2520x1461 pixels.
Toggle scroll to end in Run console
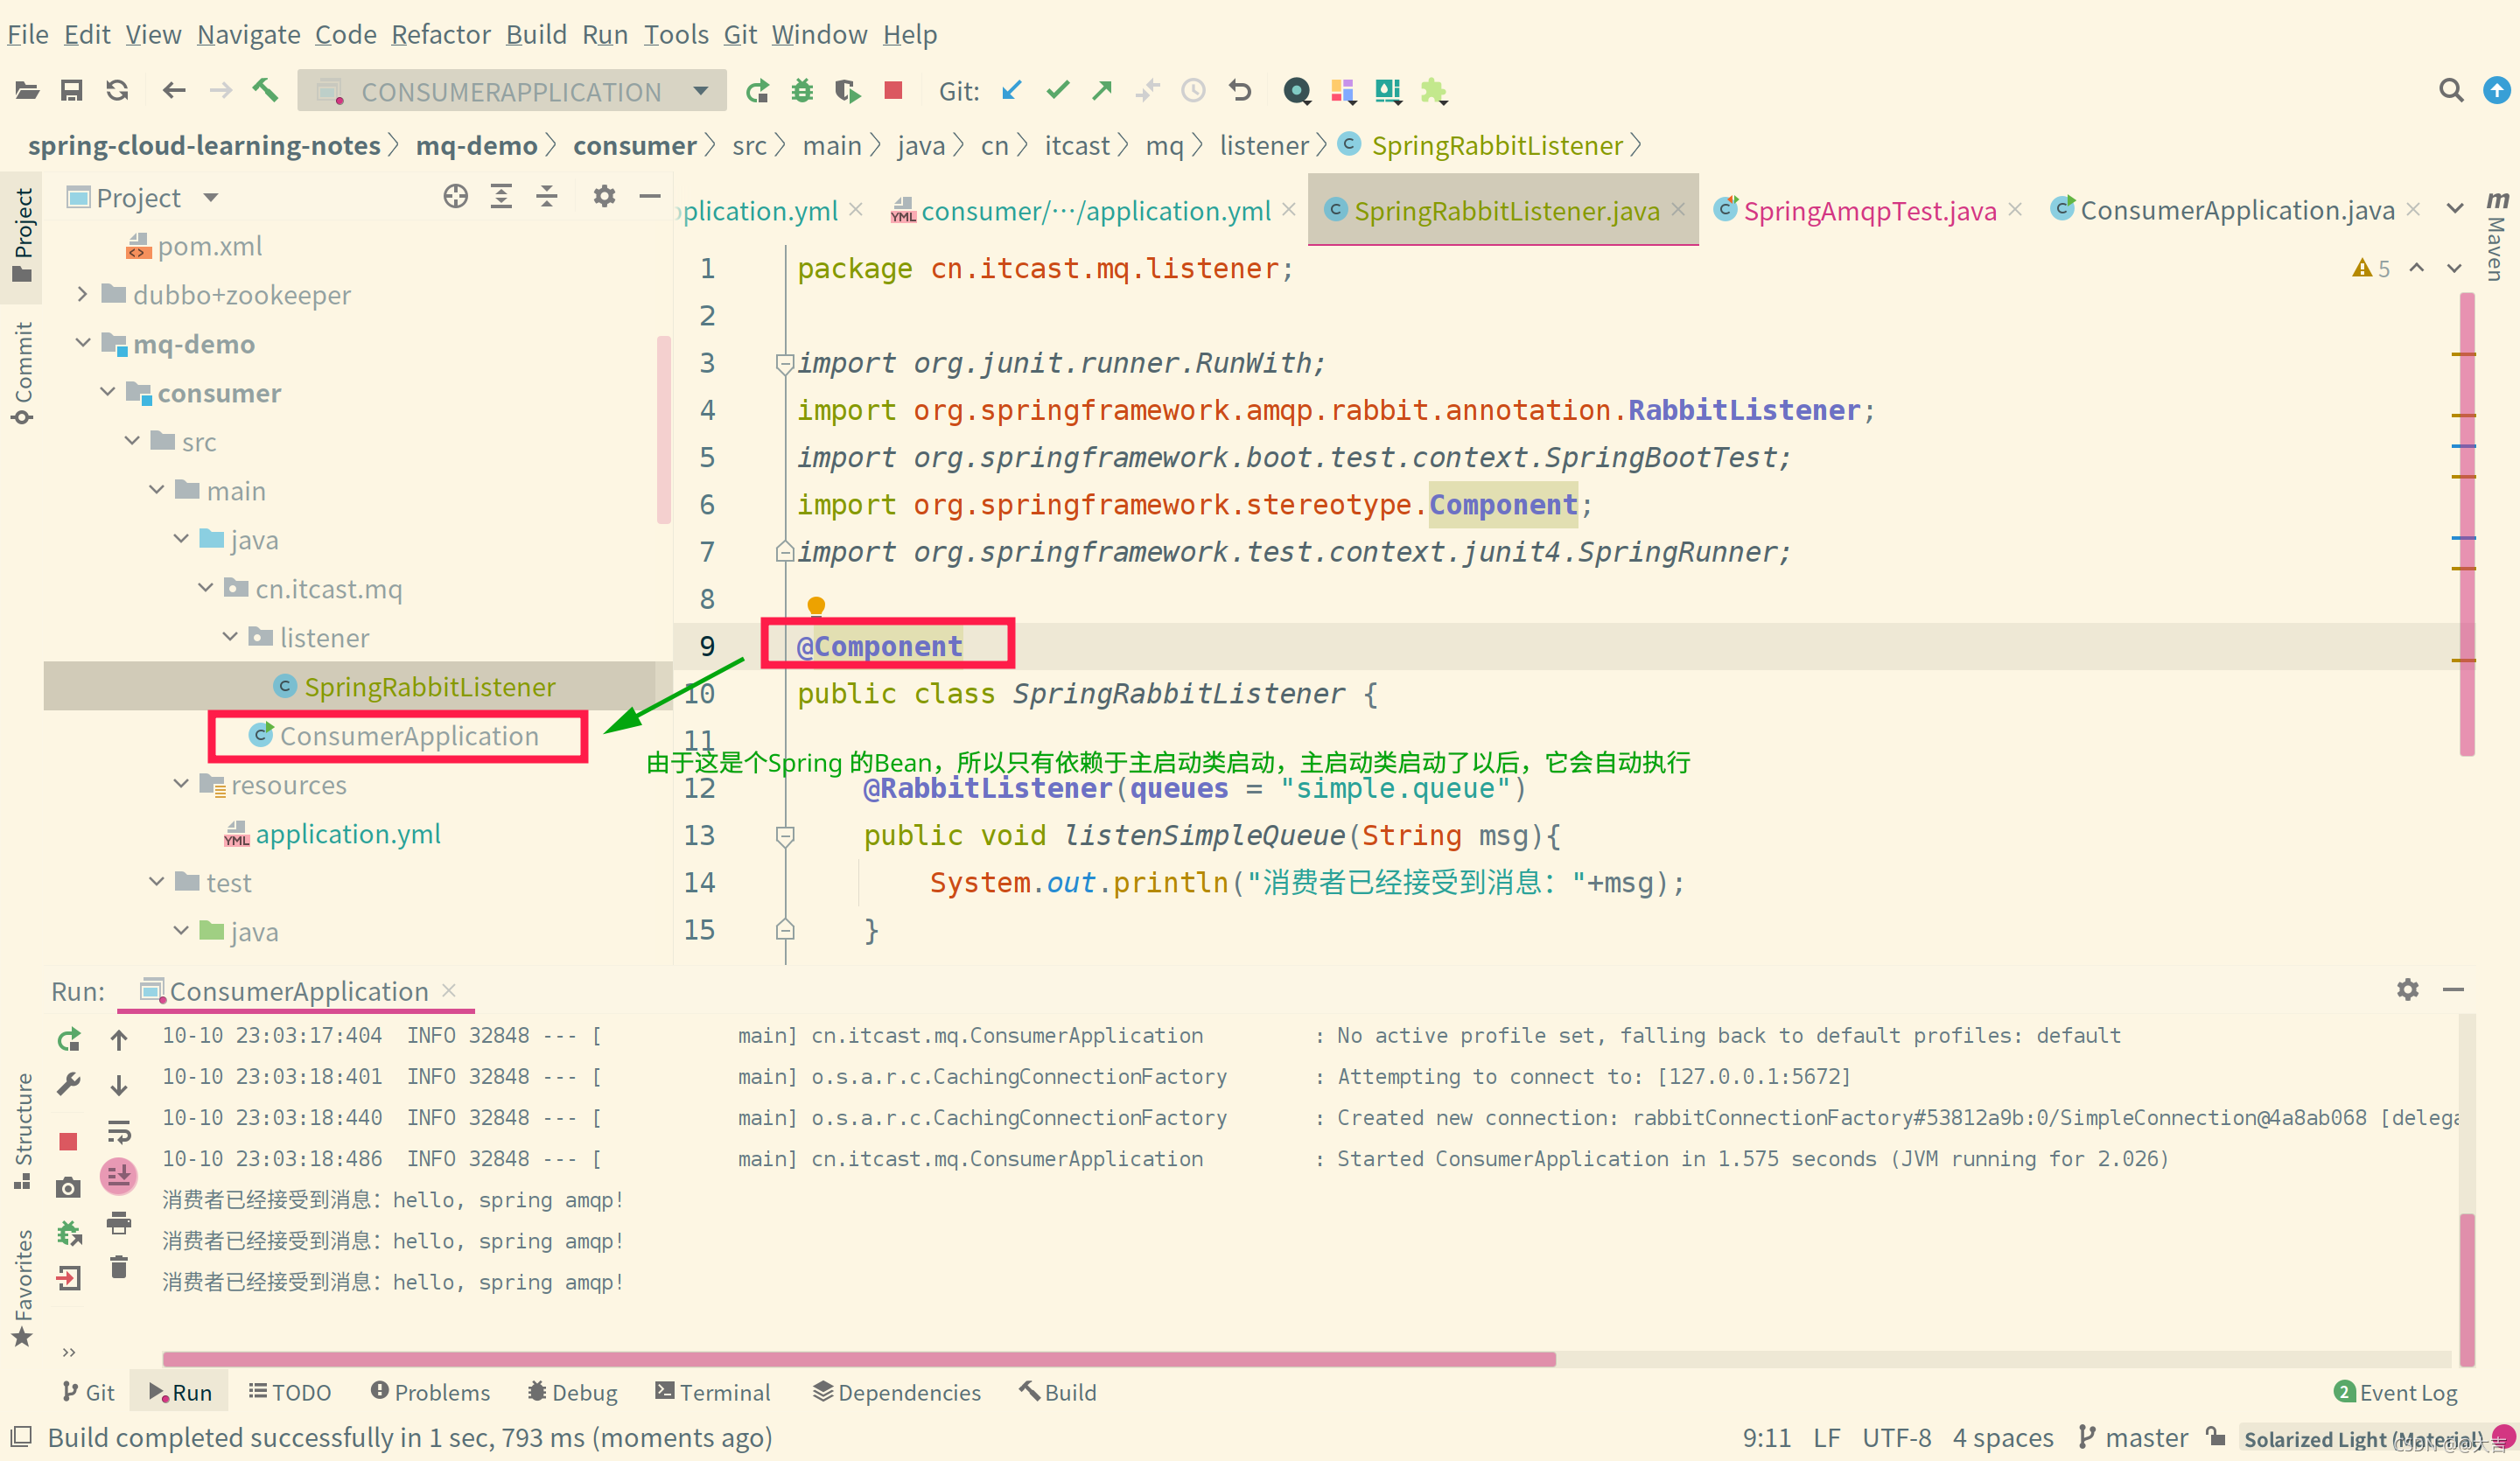119,1176
